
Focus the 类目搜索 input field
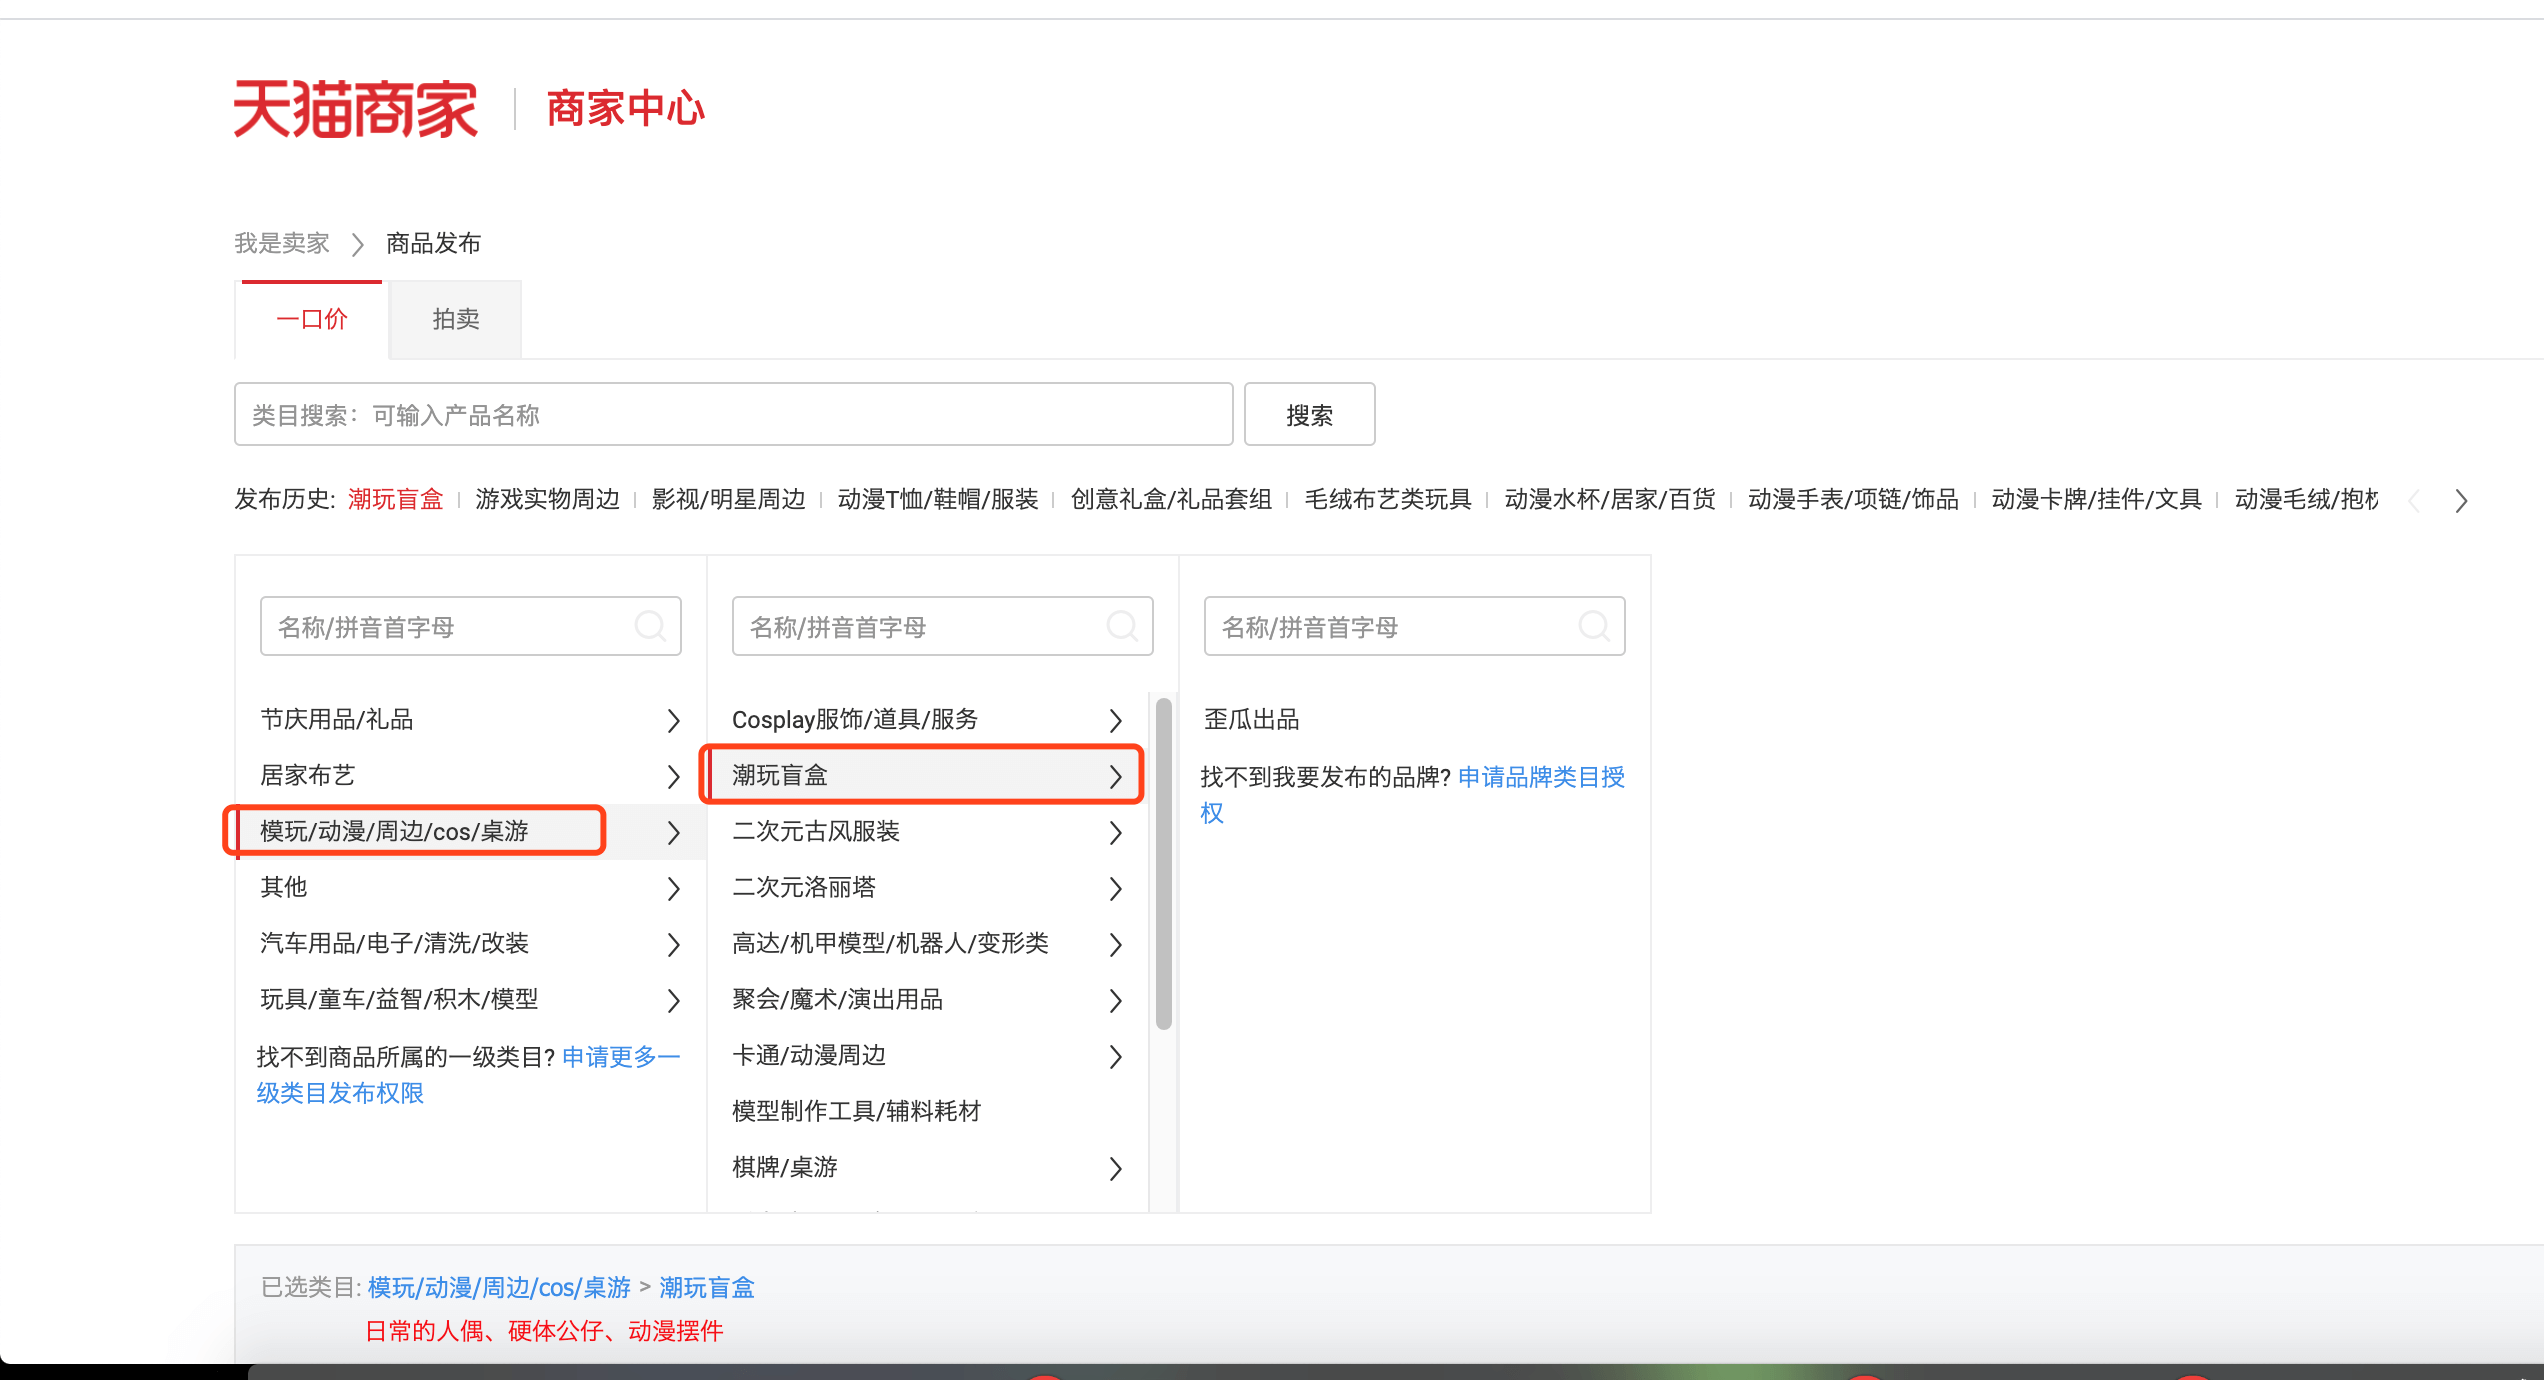(x=733, y=414)
